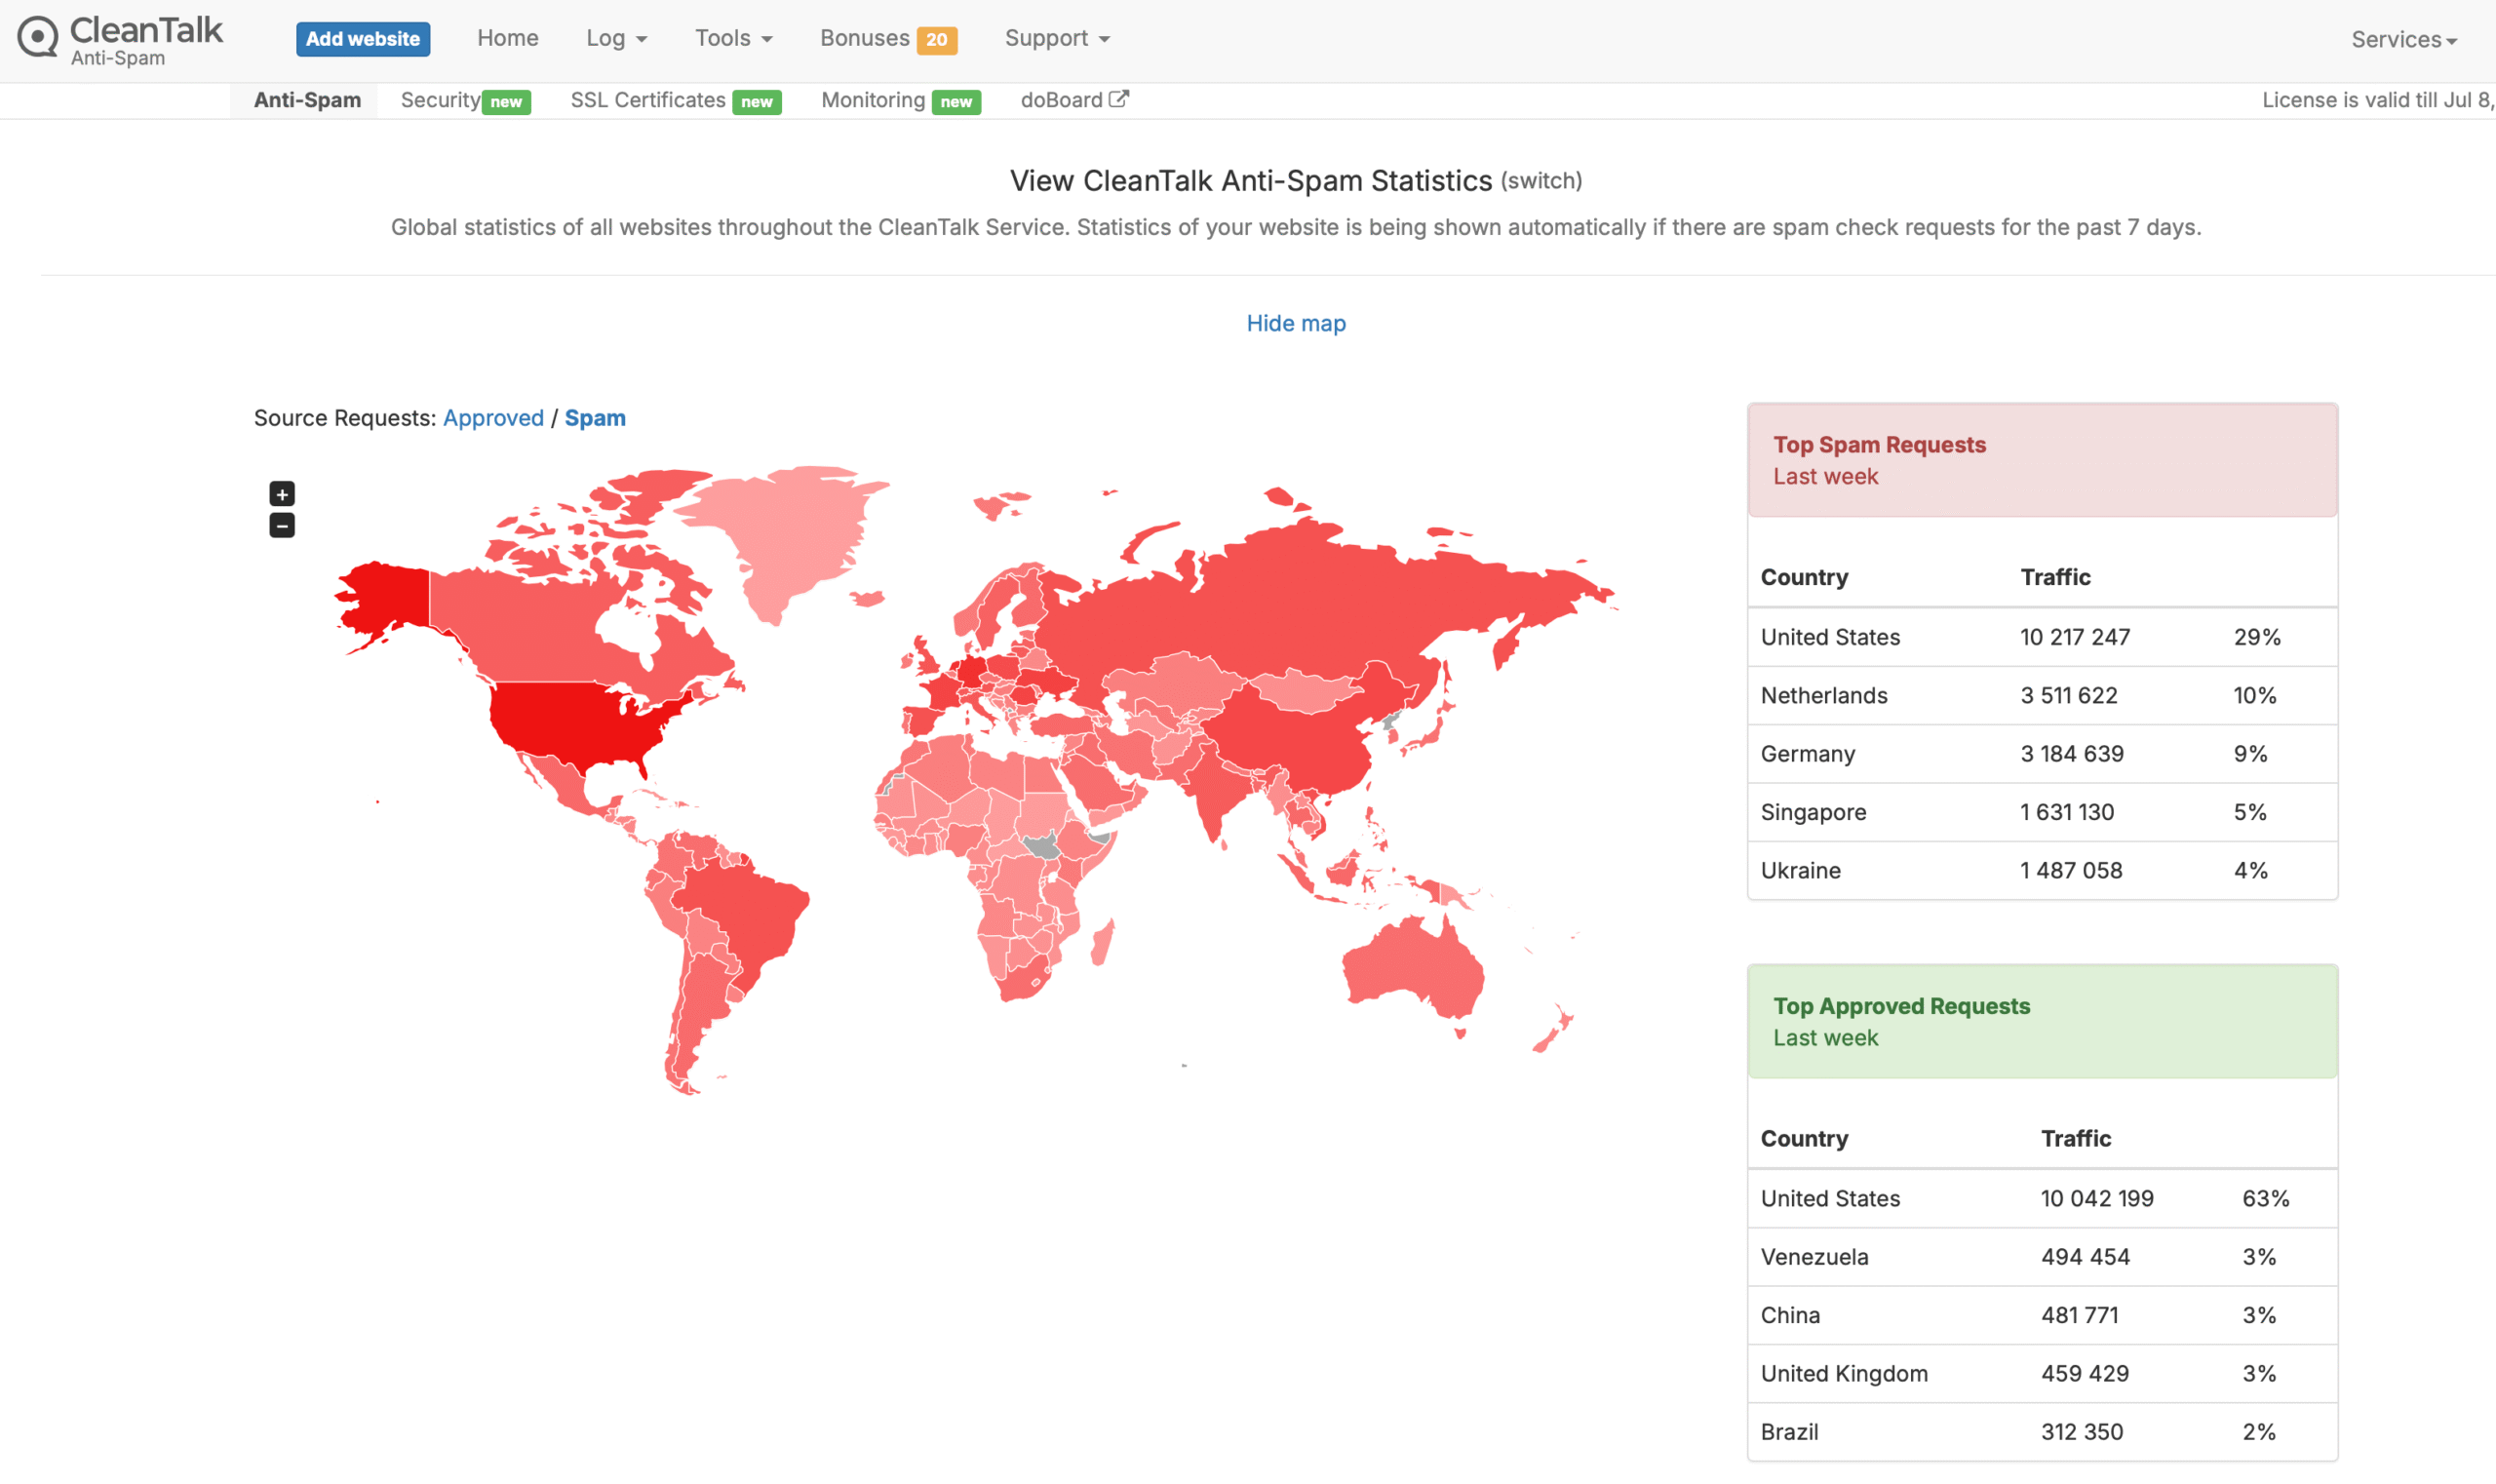Expand the Support dropdown menu
The height and width of the screenshot is (1484, 2496).
click(x=1057, y=38)
